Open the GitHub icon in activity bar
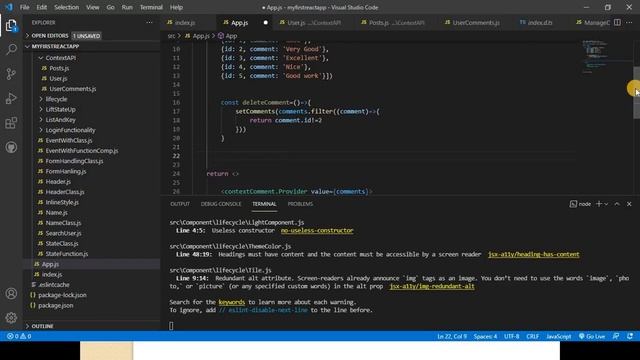This screenshot has width=640, height=360. 11,147
